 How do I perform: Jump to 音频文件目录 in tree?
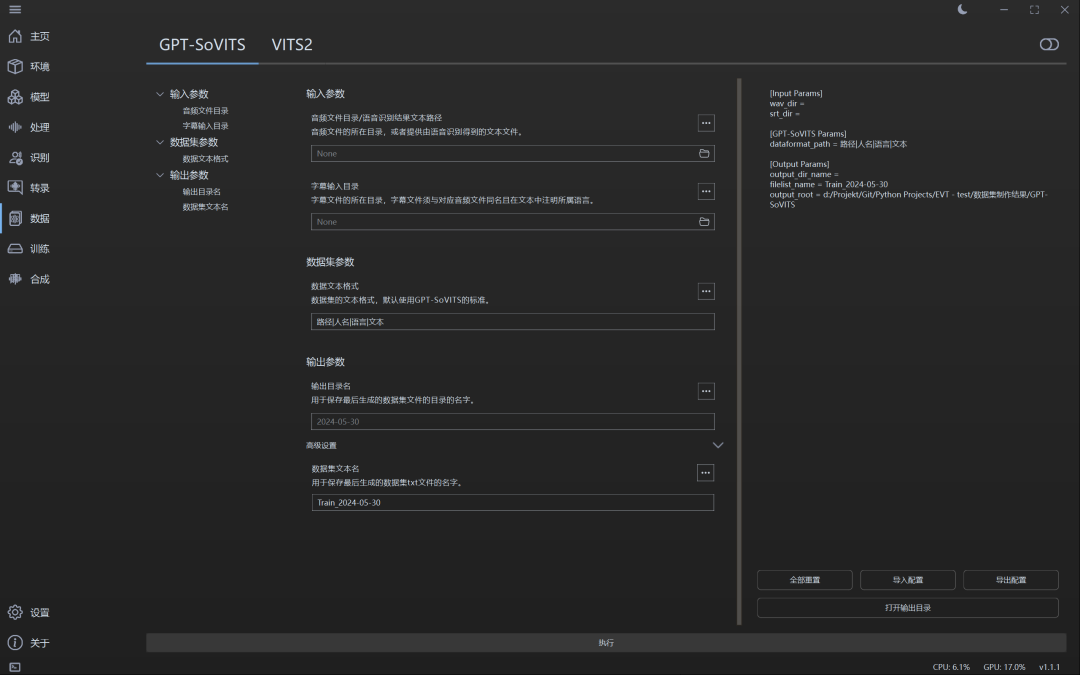click(205, 111)
